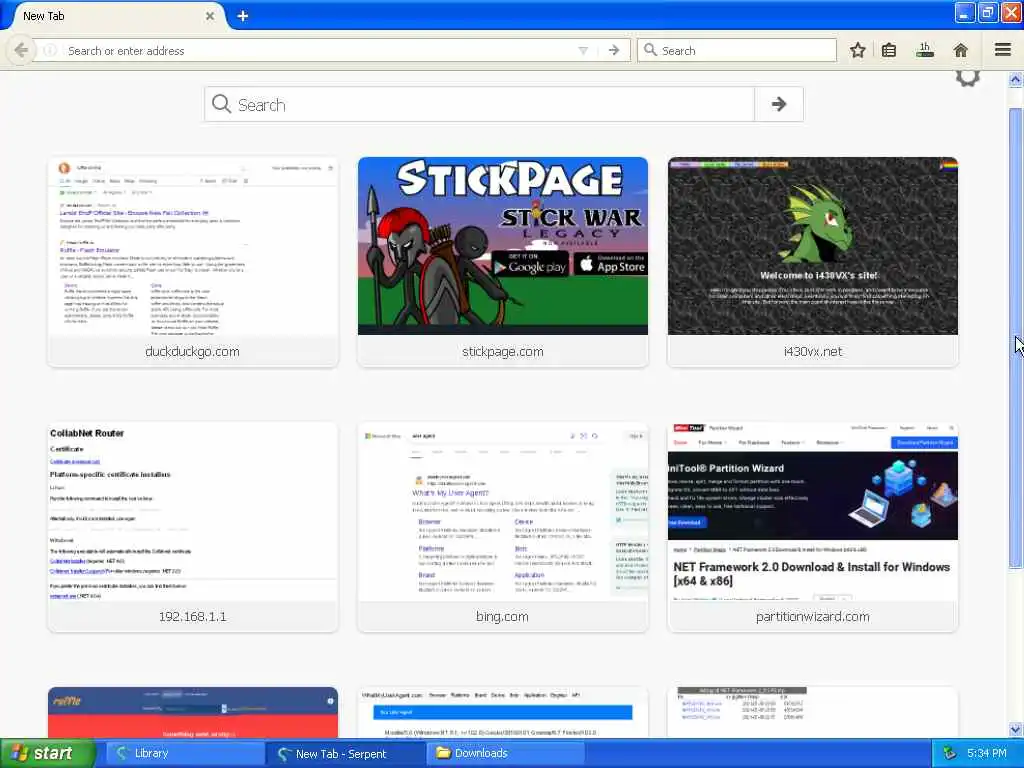Bookmark this page with the star icon
This screenshot has width=1024, height=768.
857,50
